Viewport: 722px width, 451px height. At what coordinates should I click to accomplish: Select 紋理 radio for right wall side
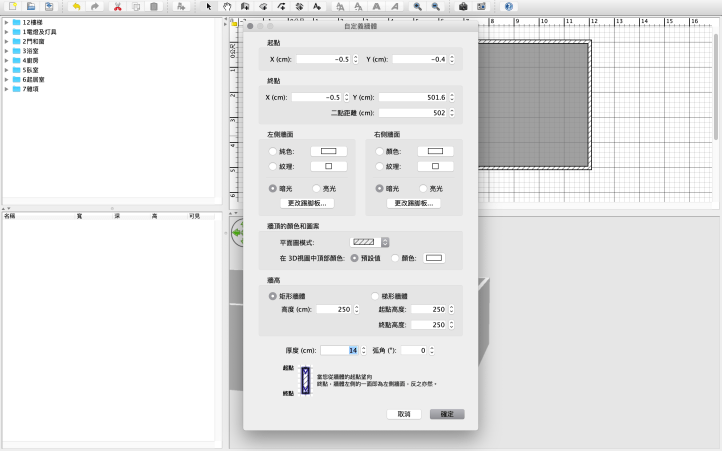click(x=380, y=166)
